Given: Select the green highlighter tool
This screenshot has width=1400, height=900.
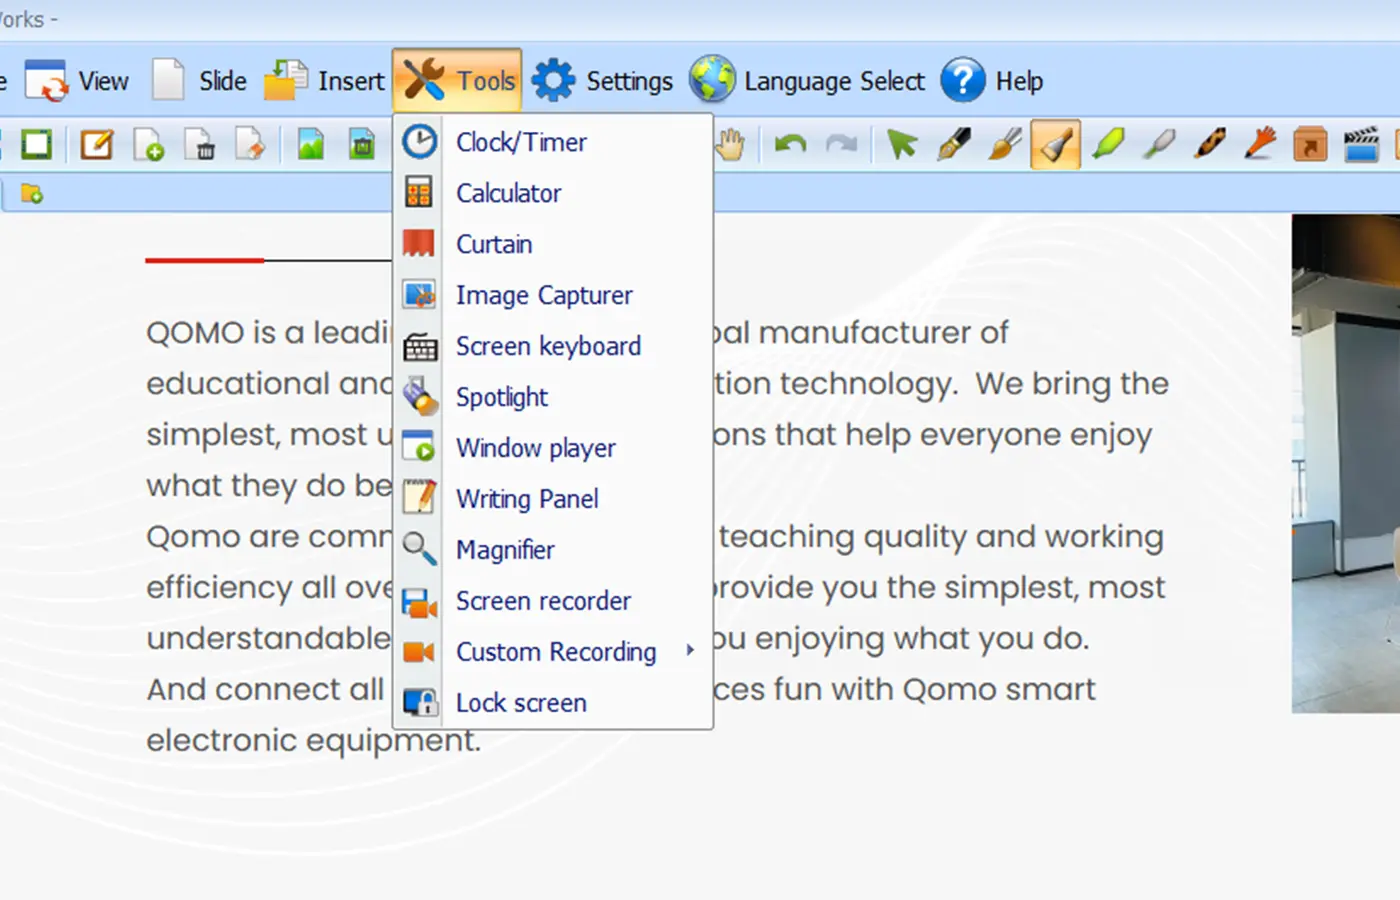Looking at the screenshot, I should pyautogui.click(x=1108, y=145).
